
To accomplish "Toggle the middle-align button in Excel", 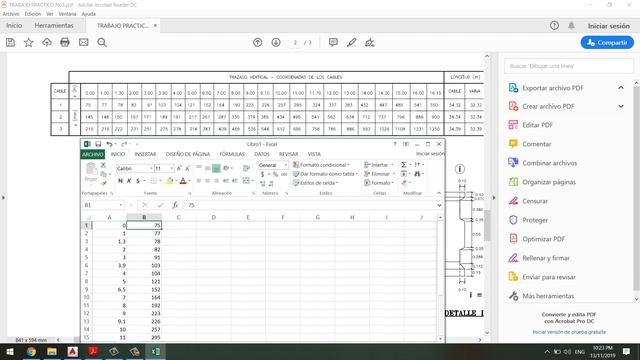I will 216,168.
